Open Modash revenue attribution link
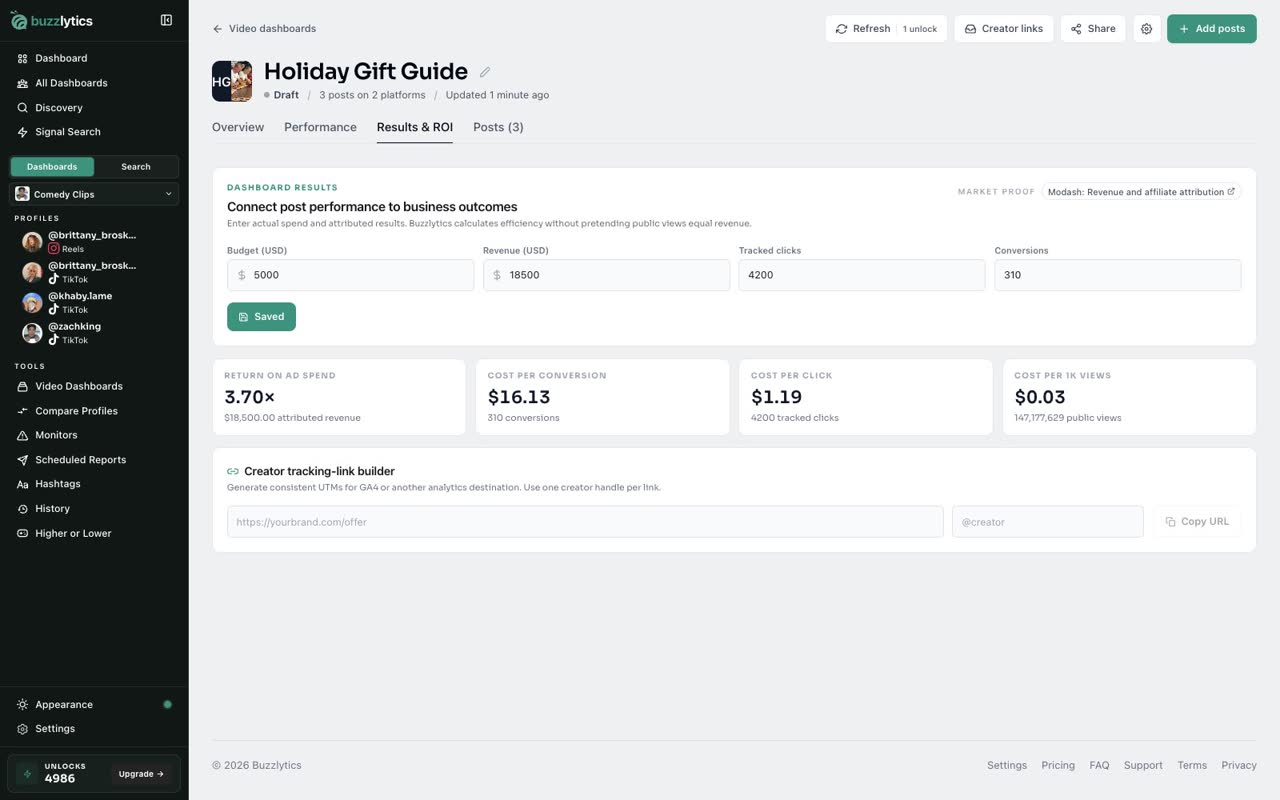 pos(1141,192)
